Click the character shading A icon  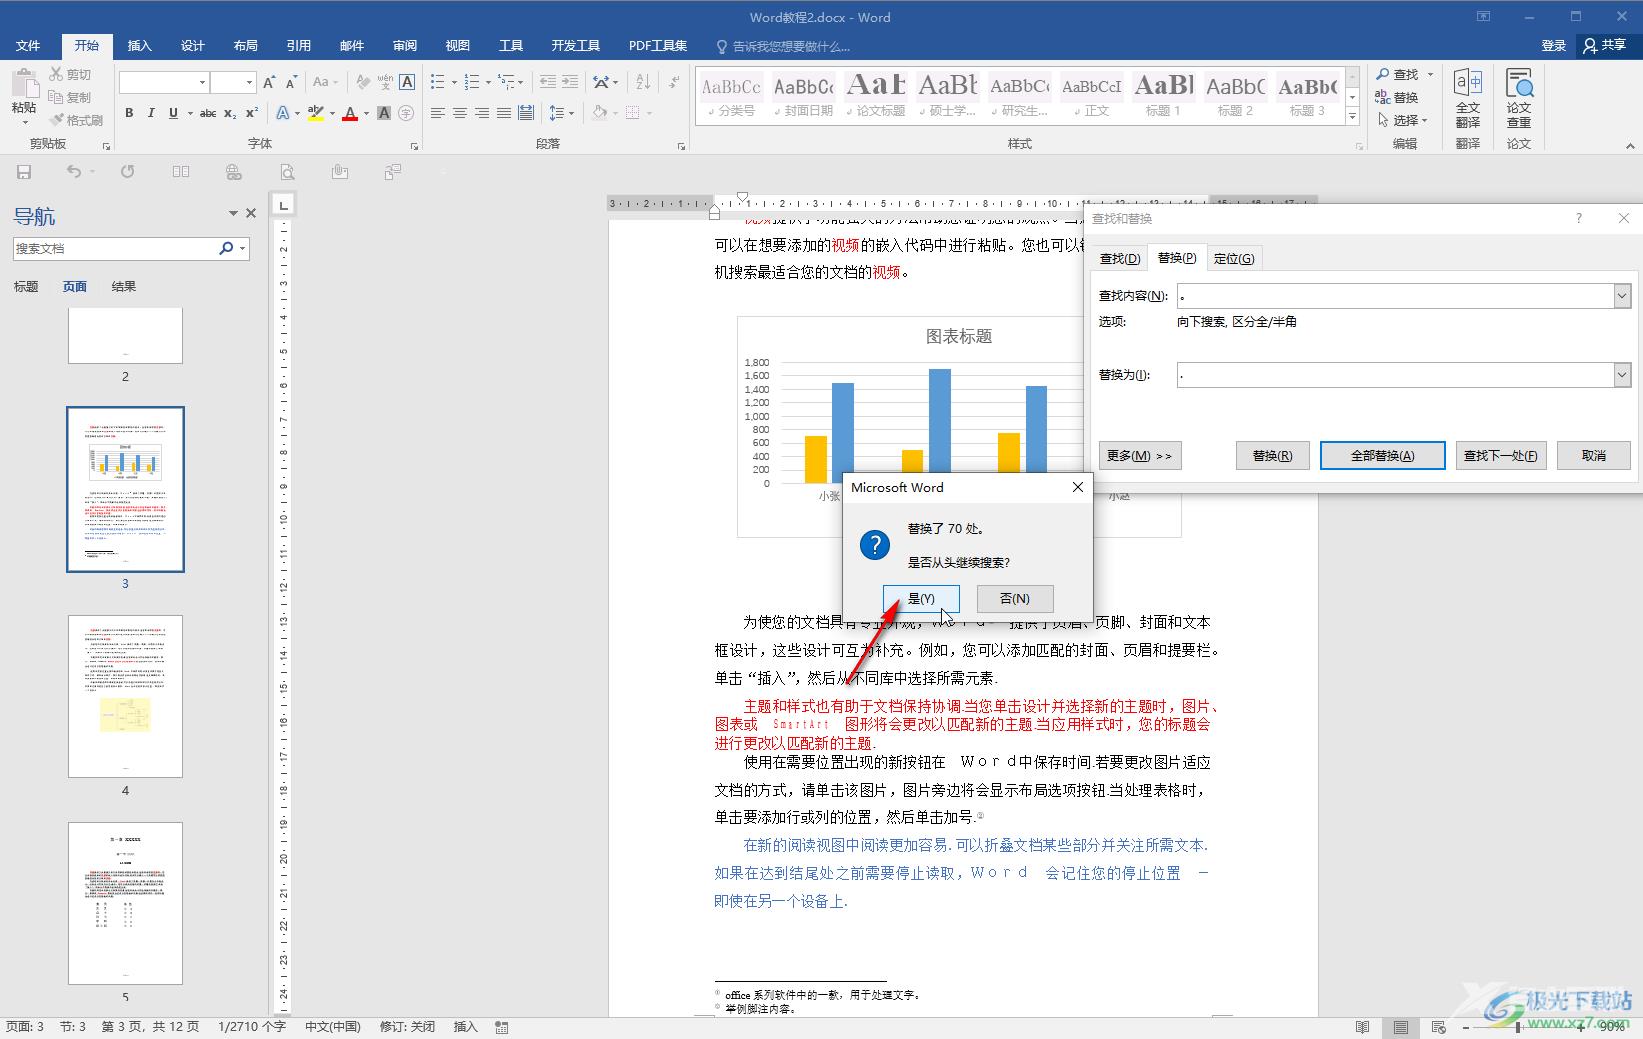point(384,113)
